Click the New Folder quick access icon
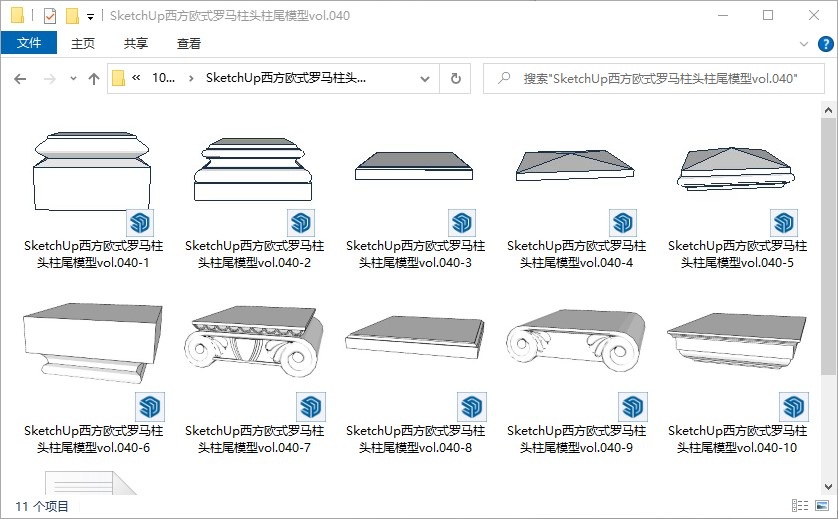Screen dimensions: 838x519 click(x=72, y=16)
